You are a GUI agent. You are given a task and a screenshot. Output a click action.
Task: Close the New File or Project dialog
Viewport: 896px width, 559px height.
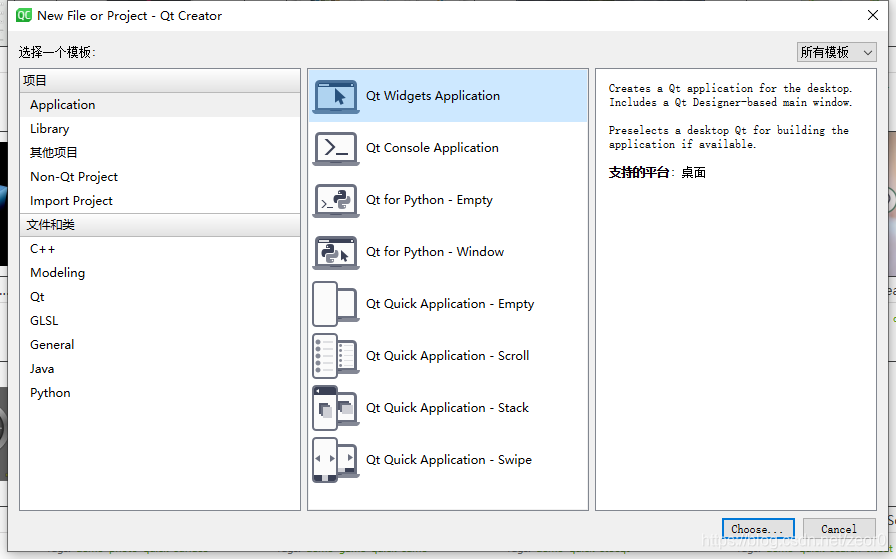(x=873, y=15)
